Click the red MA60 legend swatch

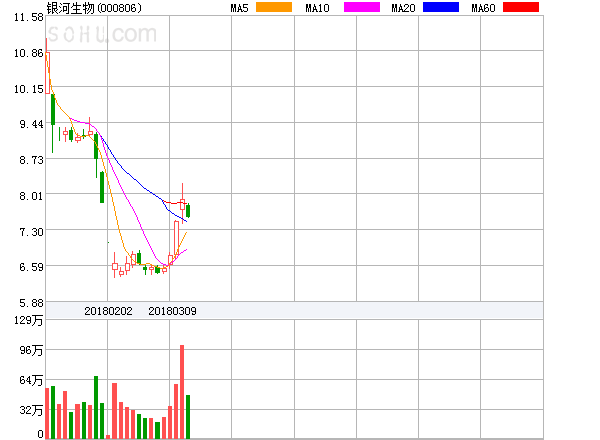tap(521, 7)
